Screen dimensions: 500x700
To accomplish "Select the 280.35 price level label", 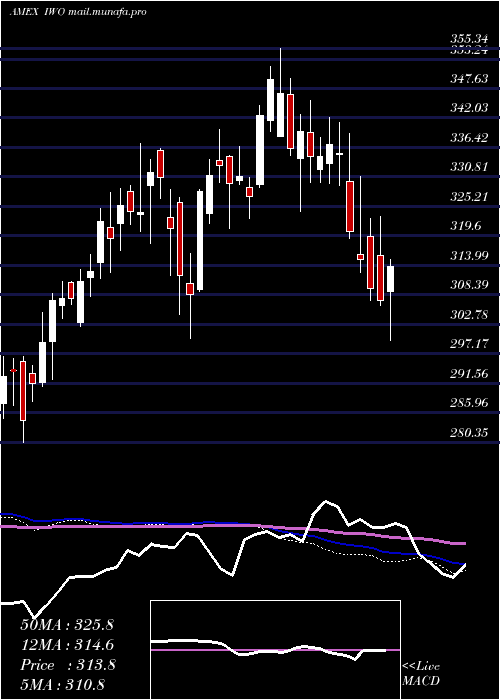I will (x=469, y=432).
